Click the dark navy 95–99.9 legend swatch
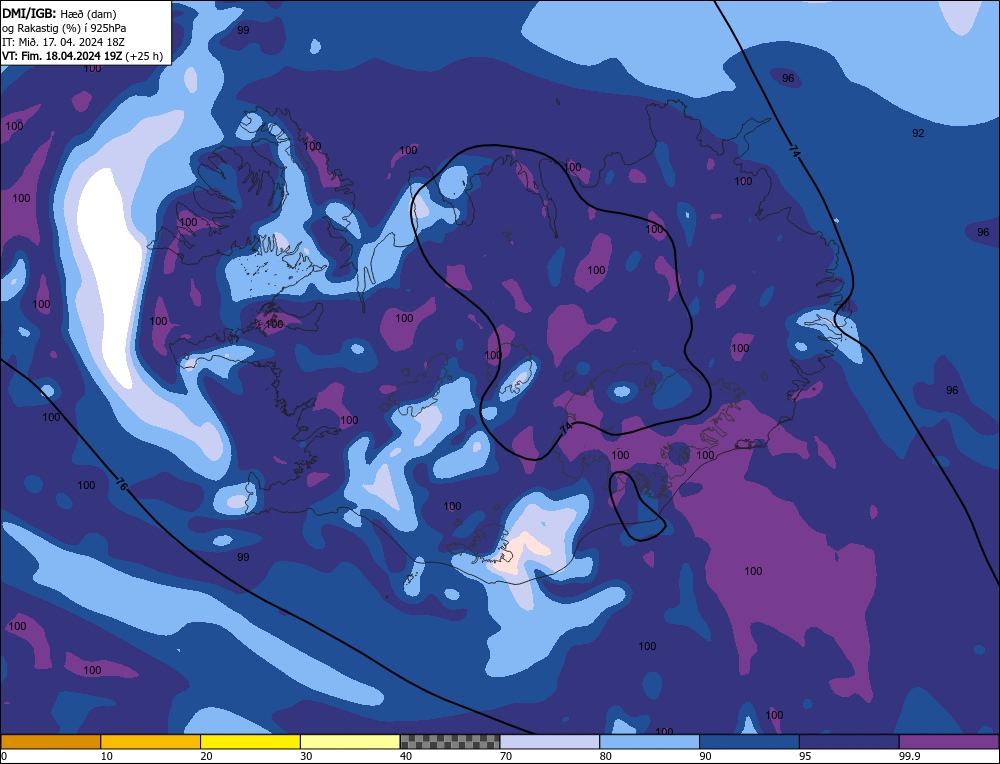 [849, 741]
